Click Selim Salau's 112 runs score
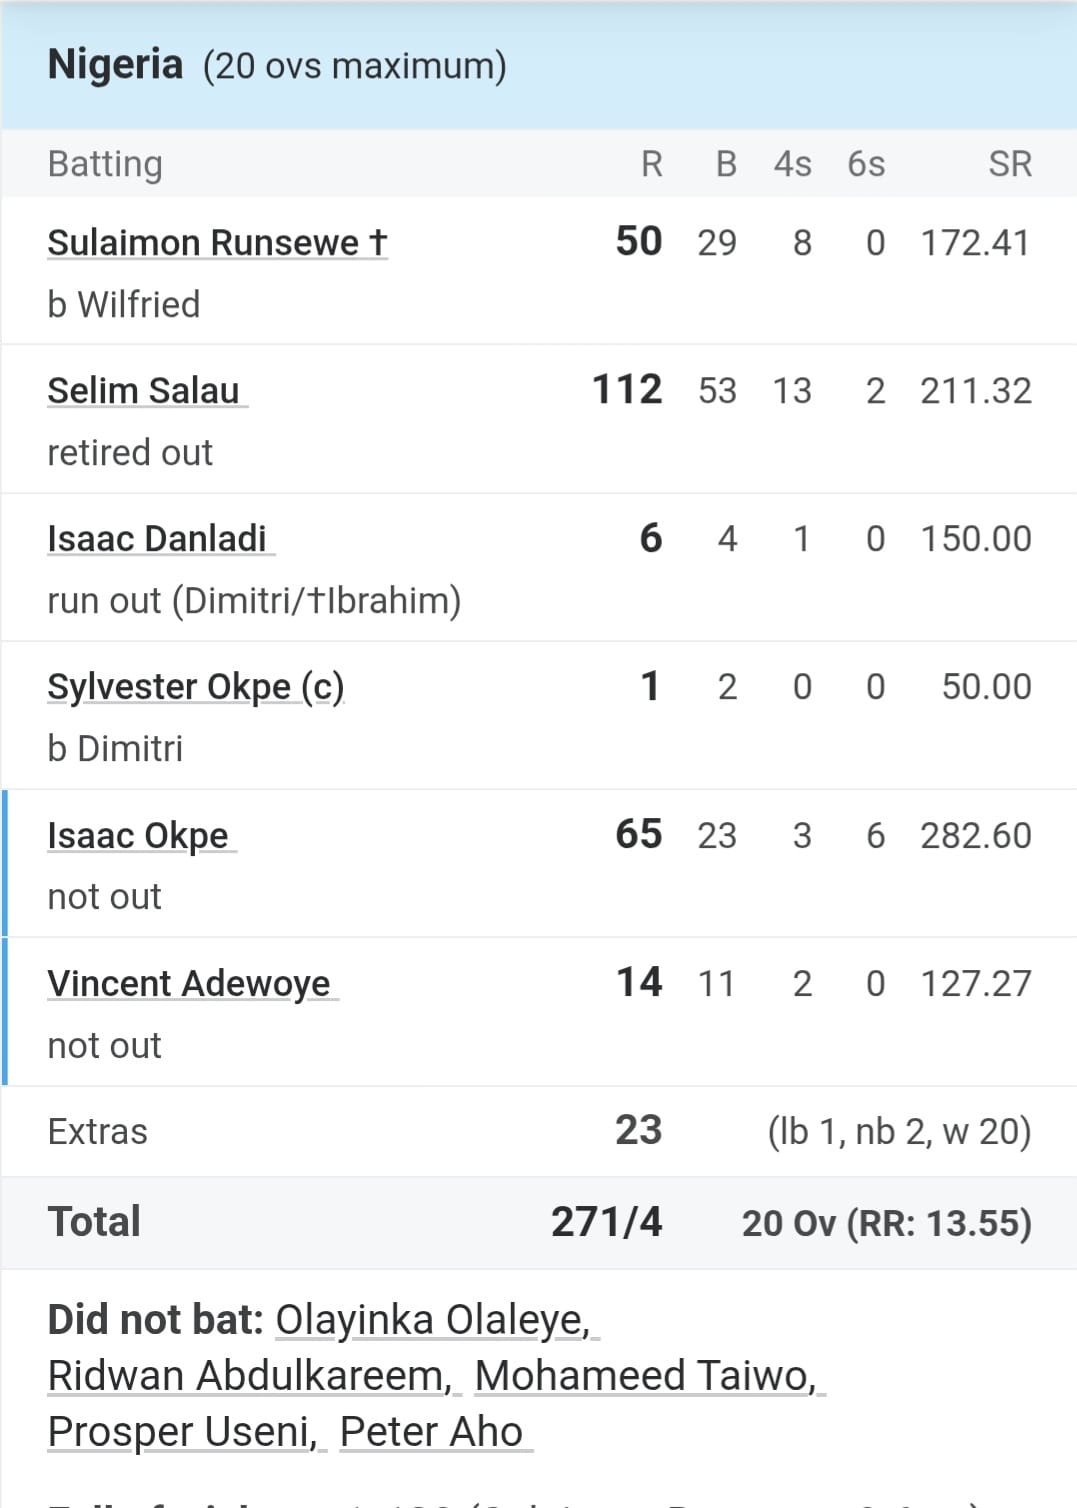1077x1508 pixels. tap(627, 390)
